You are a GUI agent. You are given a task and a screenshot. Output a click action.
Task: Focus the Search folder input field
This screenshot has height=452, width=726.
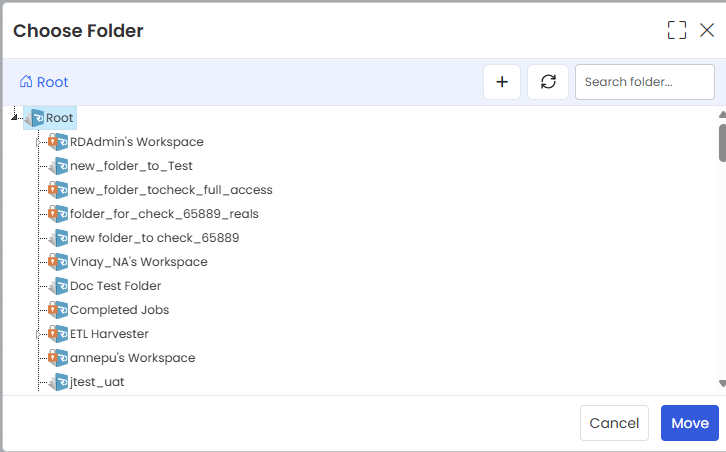[645, 82]
